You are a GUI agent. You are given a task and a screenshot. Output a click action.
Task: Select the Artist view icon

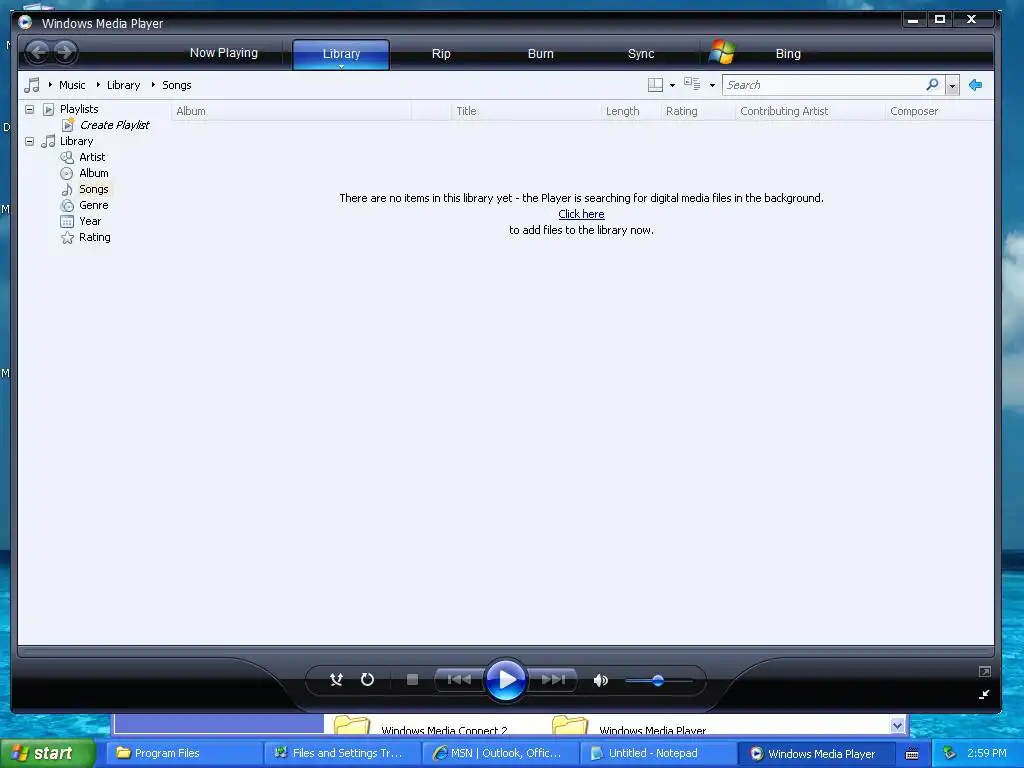67,157
